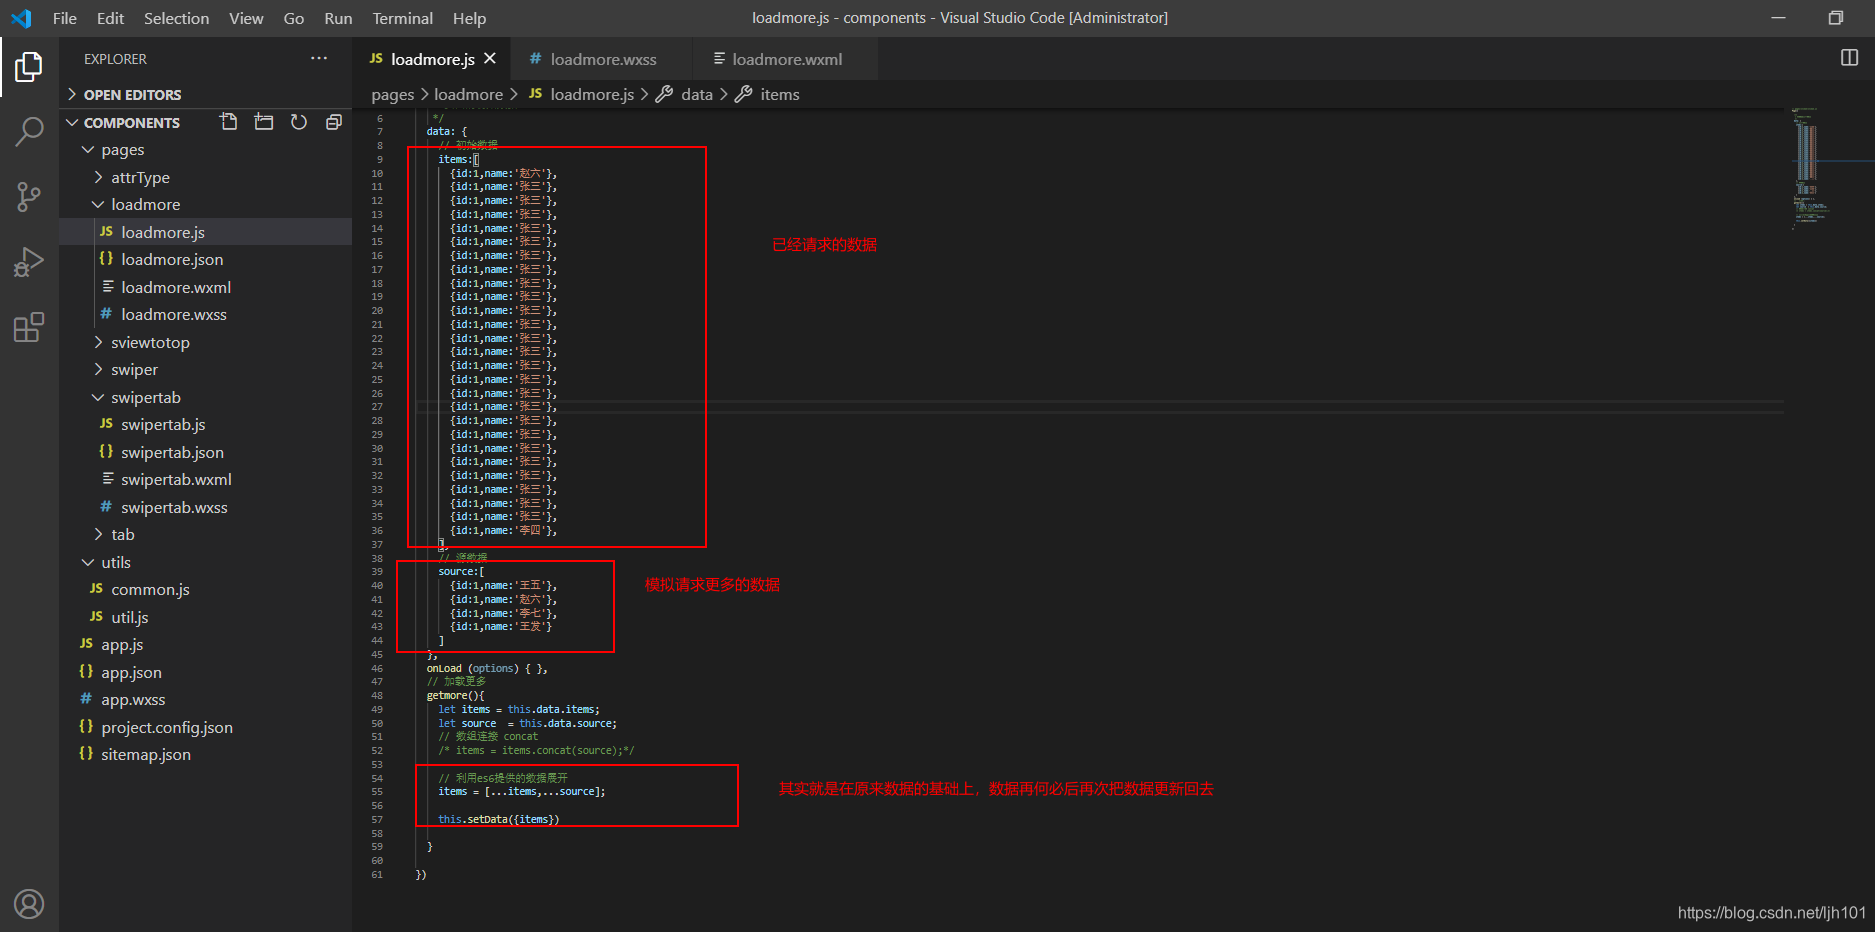Screen dimensions: 1875x932
Task: Split the editor to the right
Action: (1849, 58)
